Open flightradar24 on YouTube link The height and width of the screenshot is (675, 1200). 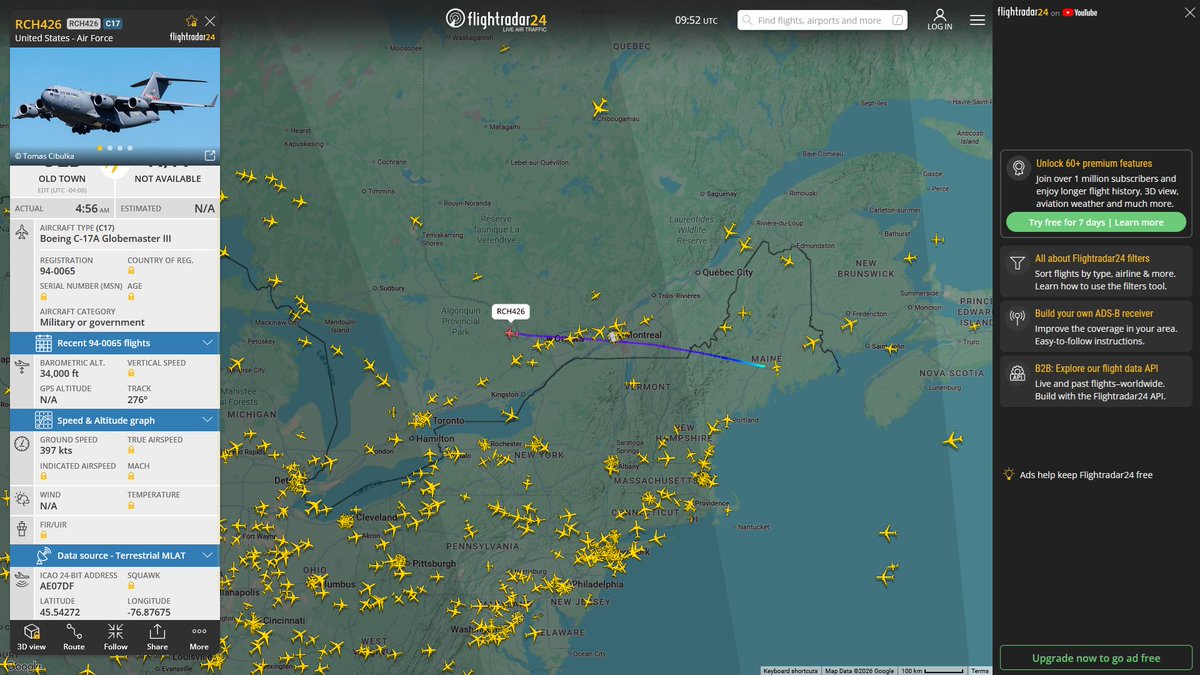[x=1047, y=12]
